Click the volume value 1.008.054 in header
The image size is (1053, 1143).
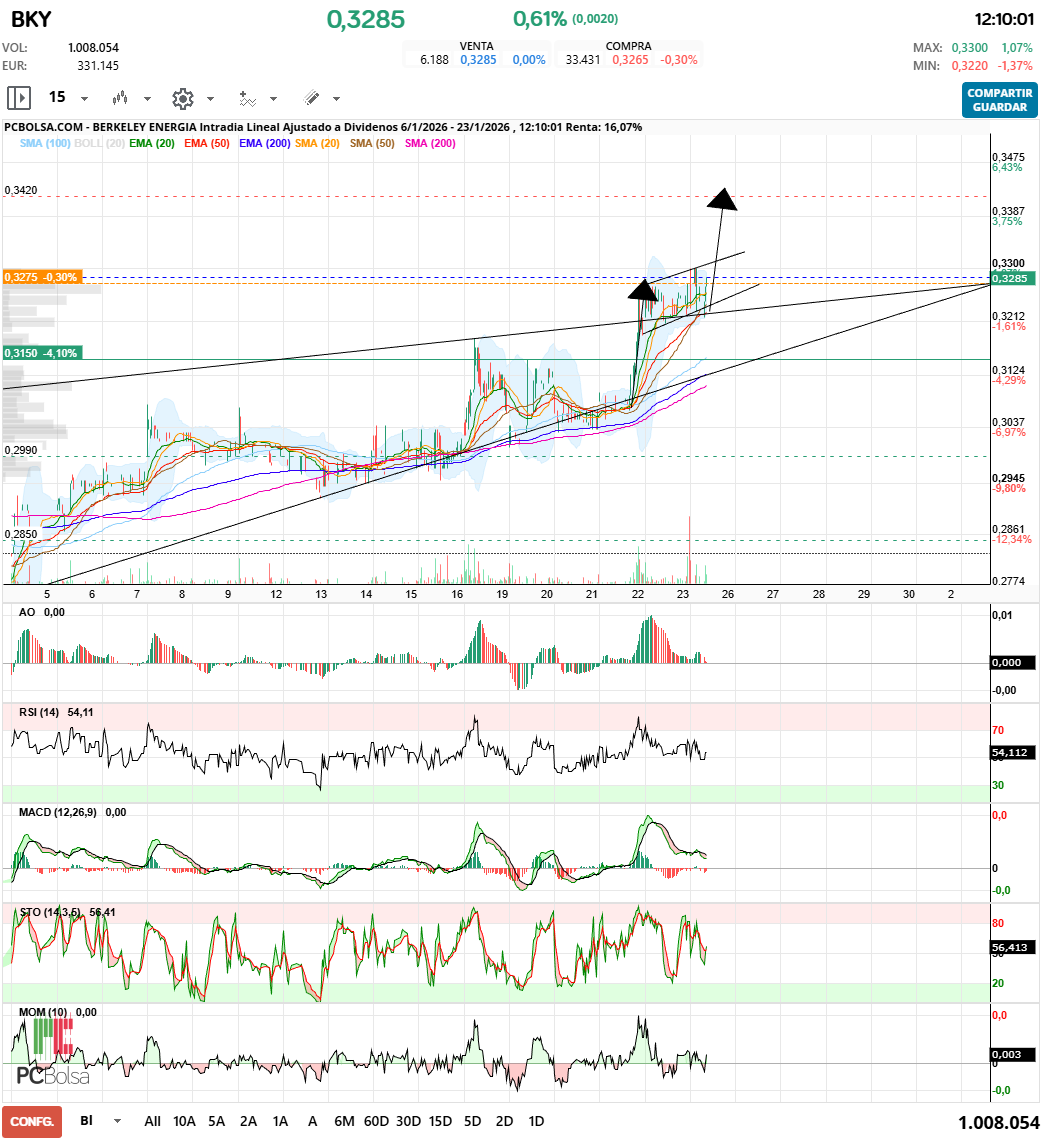(x=93, y=48)
